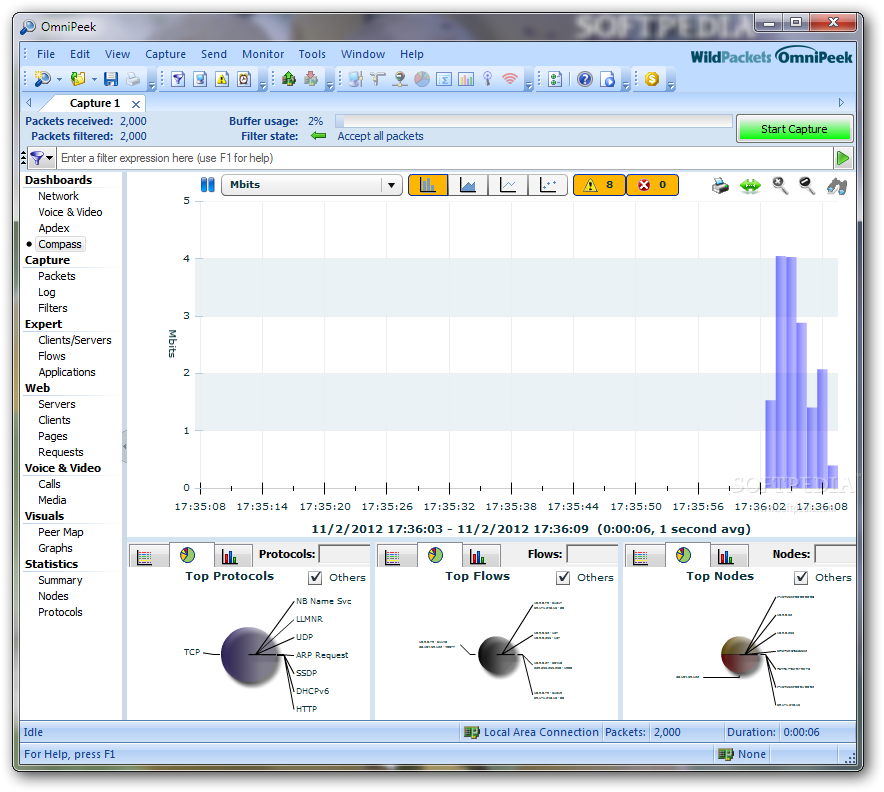Select the Capture 1 tab

pyautogui.click(x=94, y=103)
